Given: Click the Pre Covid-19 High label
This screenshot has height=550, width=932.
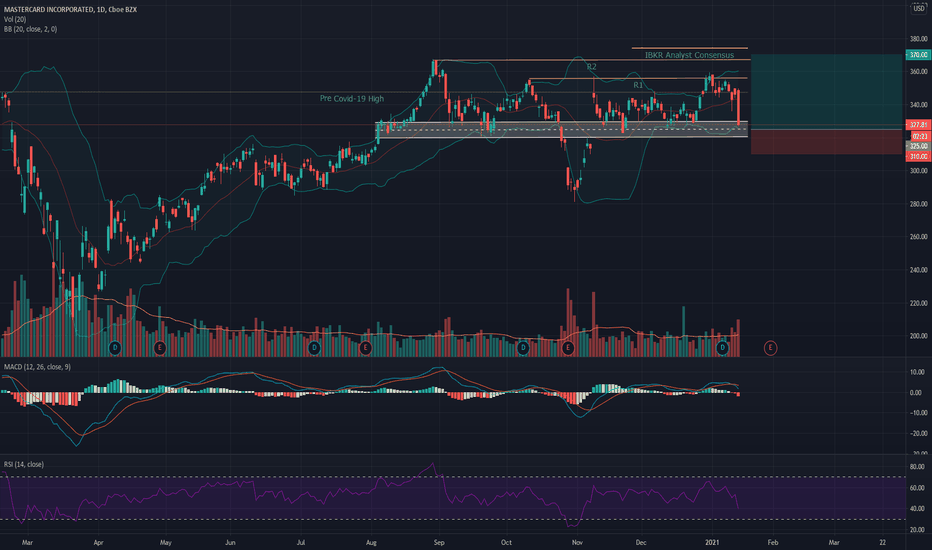Looking at the screenshot, I should point(352,99).
